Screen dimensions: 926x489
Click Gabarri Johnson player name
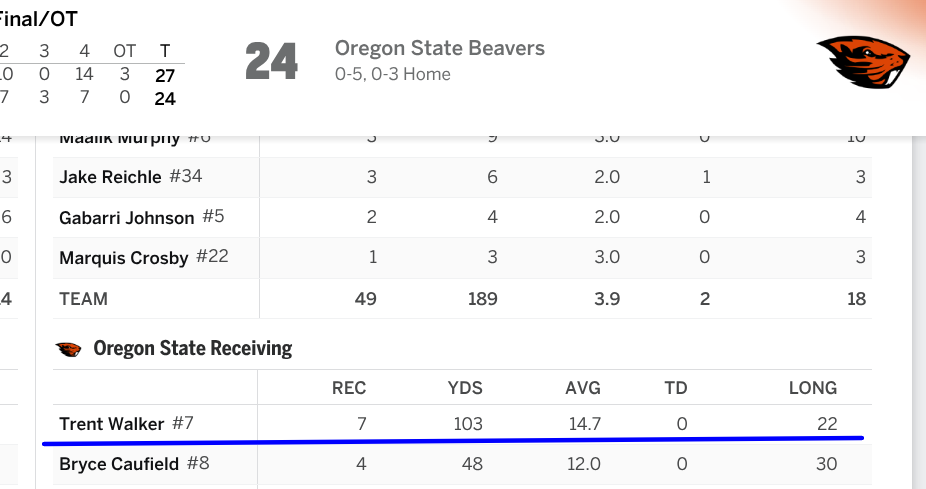[126, 217]
